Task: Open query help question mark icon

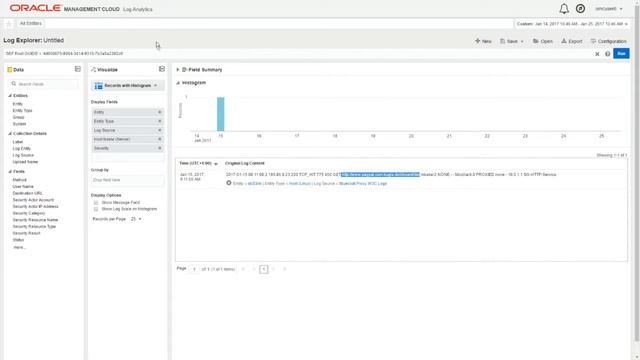Action: pyautogui.click(x=607, y=54)
